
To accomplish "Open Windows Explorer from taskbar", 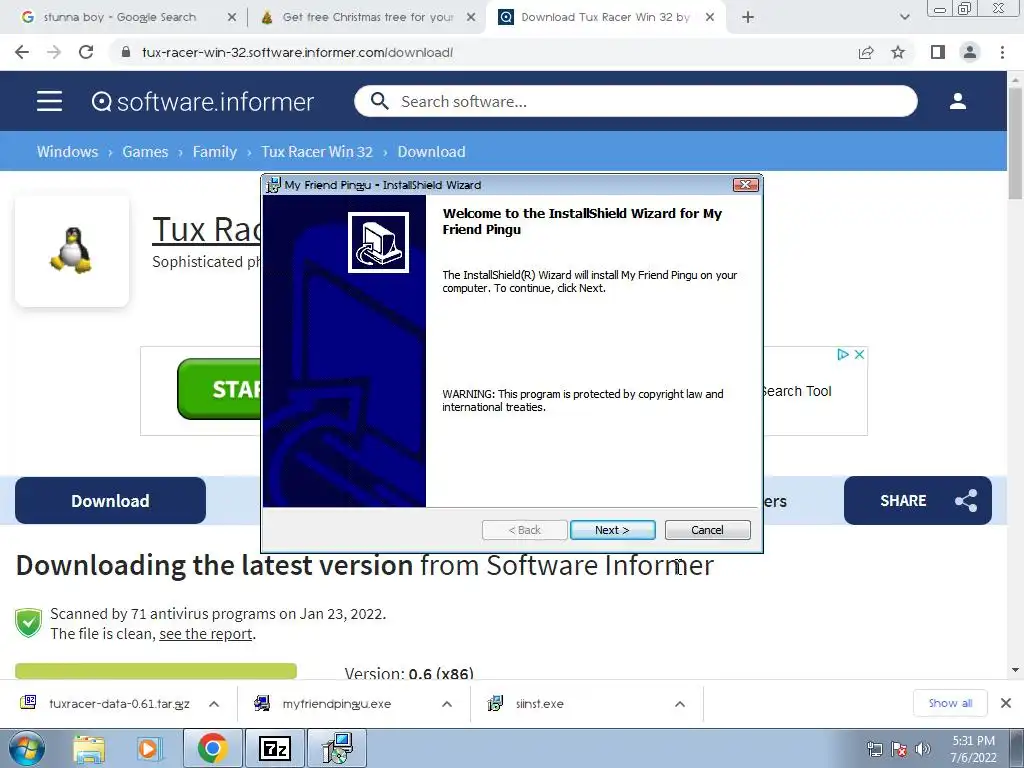I will click(x=89, y=749).
